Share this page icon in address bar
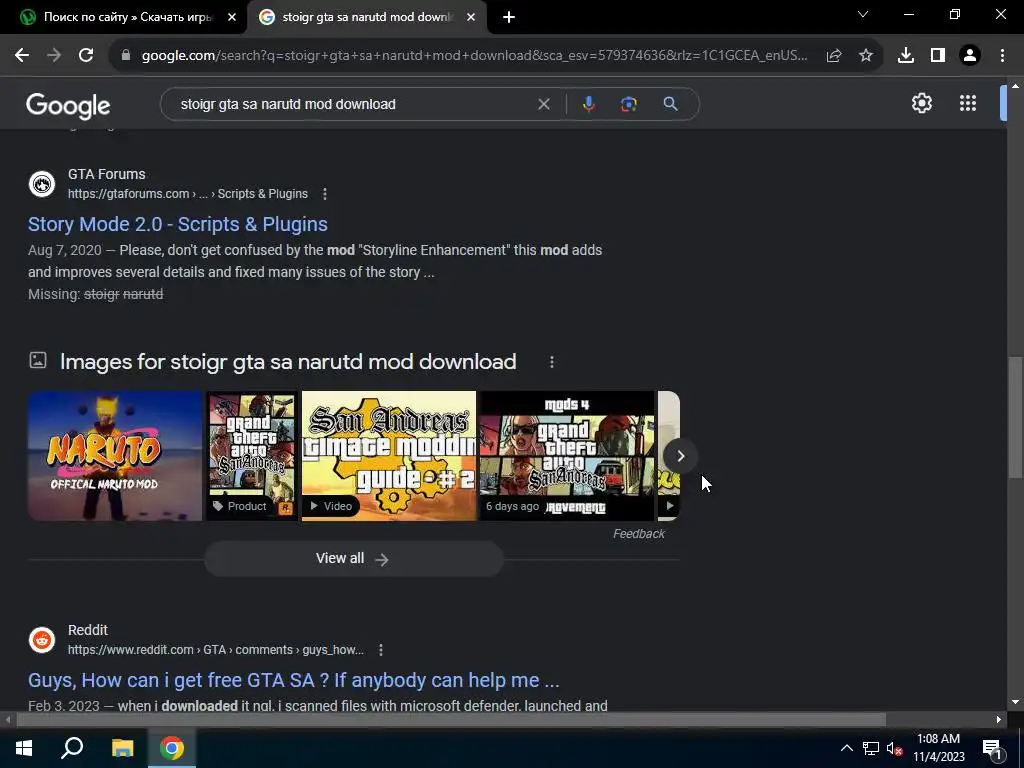The height and width of the screenshot is (768, 1024). 834,56
